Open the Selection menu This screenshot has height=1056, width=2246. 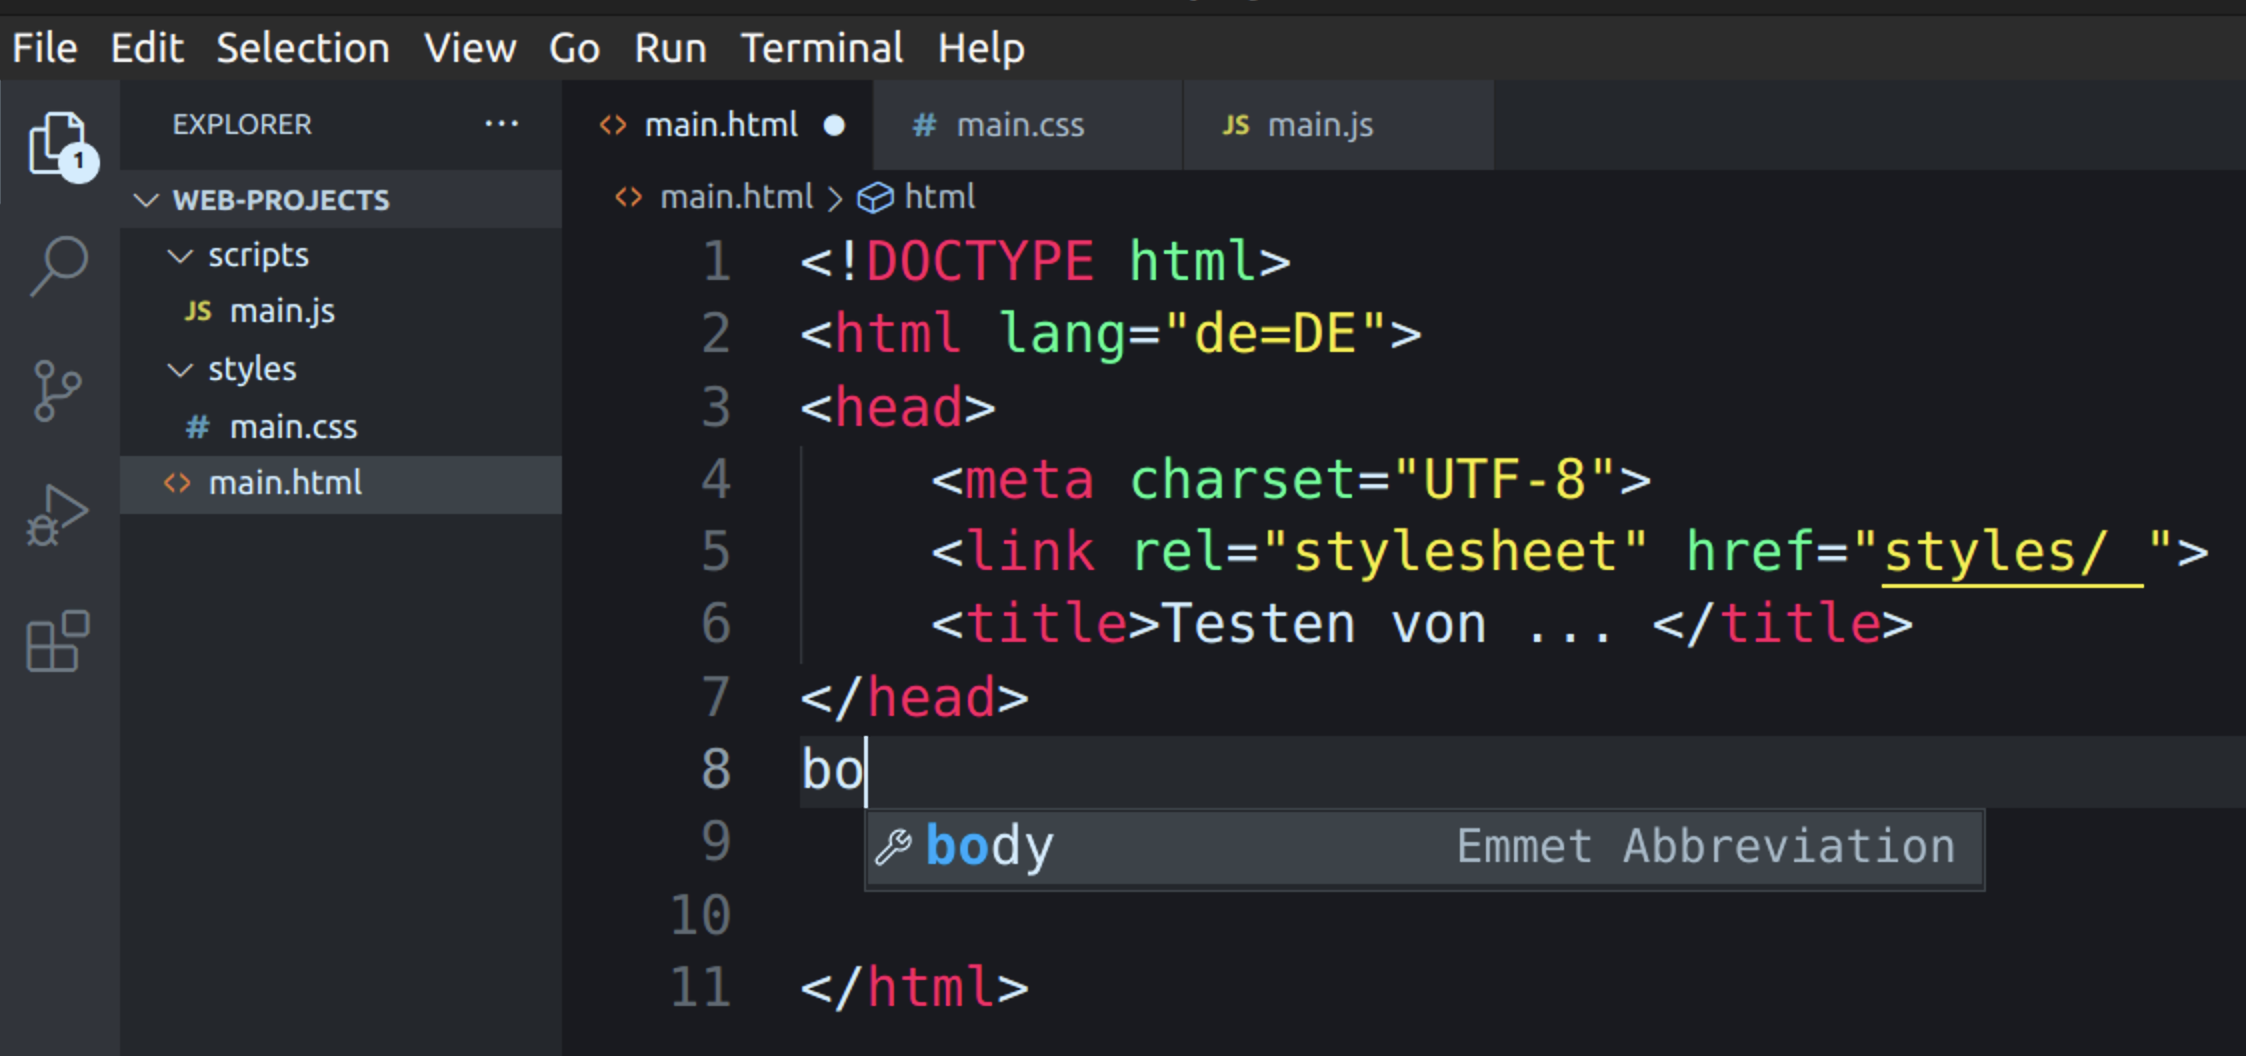point(303,48)
